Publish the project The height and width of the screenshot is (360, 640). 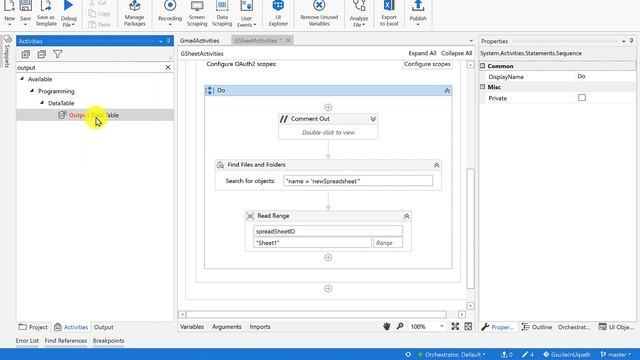(x=418, y=13)
